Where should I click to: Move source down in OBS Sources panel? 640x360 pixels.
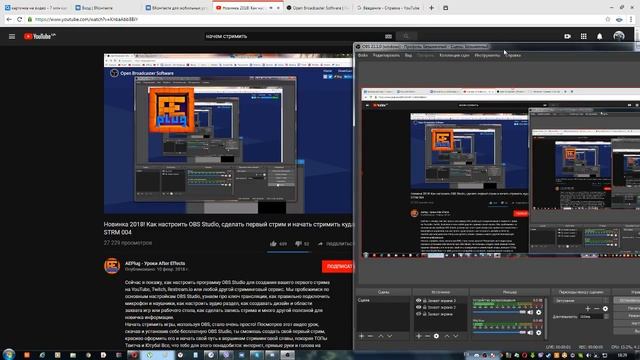(456, 336)
